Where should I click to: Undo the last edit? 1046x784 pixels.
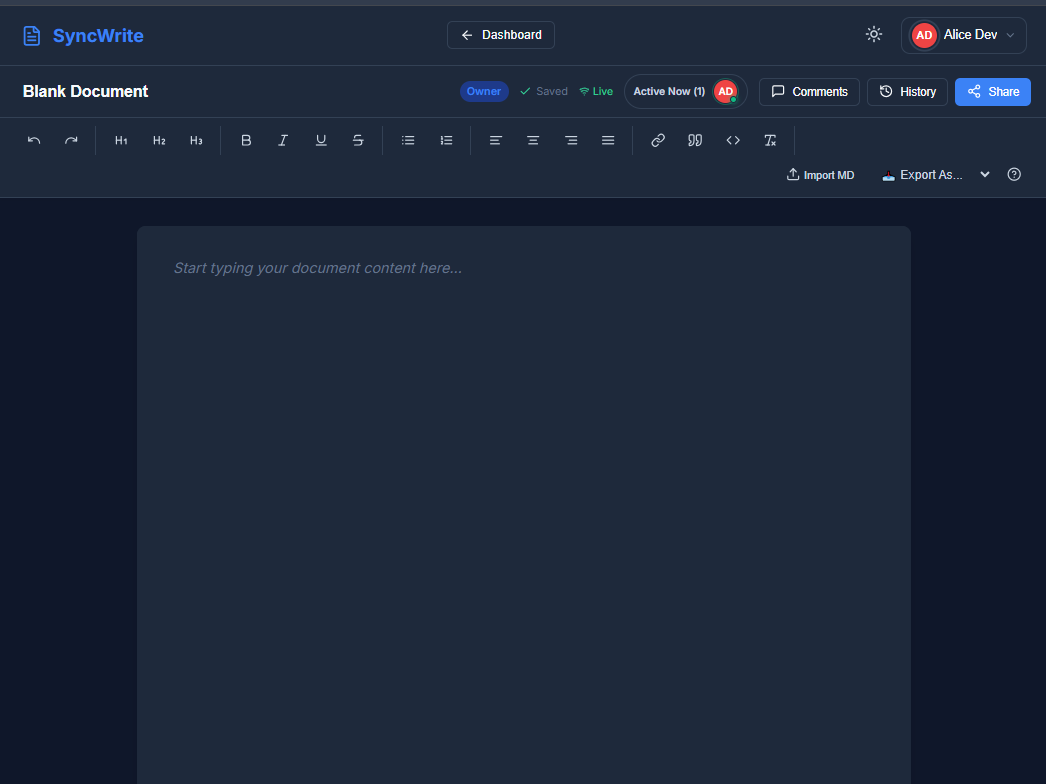[x=34, y=140]
